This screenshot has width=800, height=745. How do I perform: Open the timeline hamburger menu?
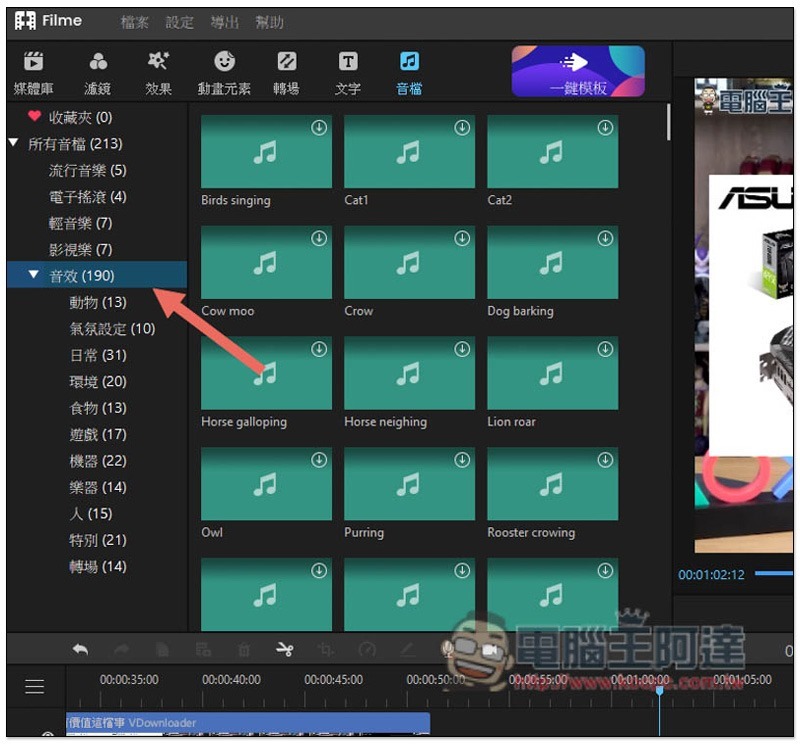(x=35, y=686)
